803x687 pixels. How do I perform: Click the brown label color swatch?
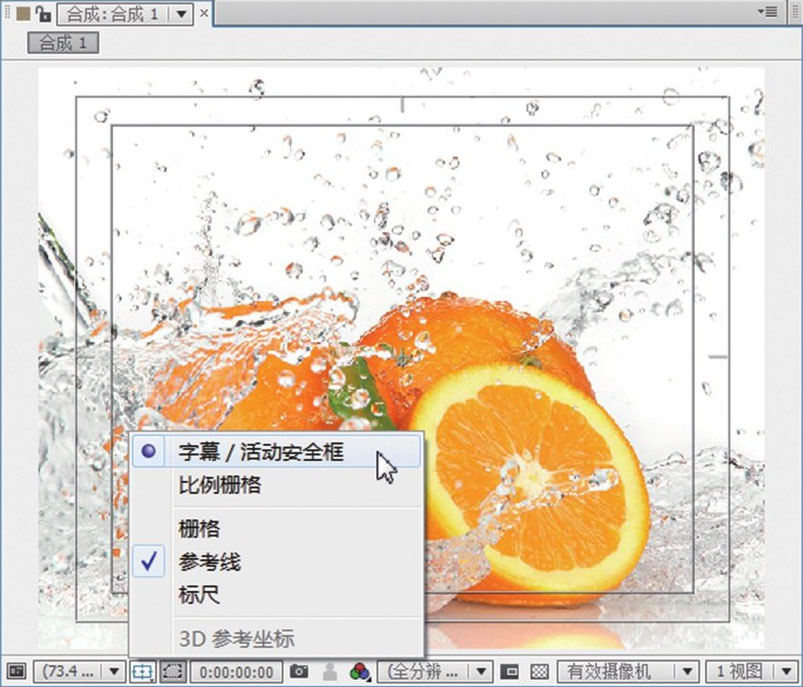(x=24, y=14)
